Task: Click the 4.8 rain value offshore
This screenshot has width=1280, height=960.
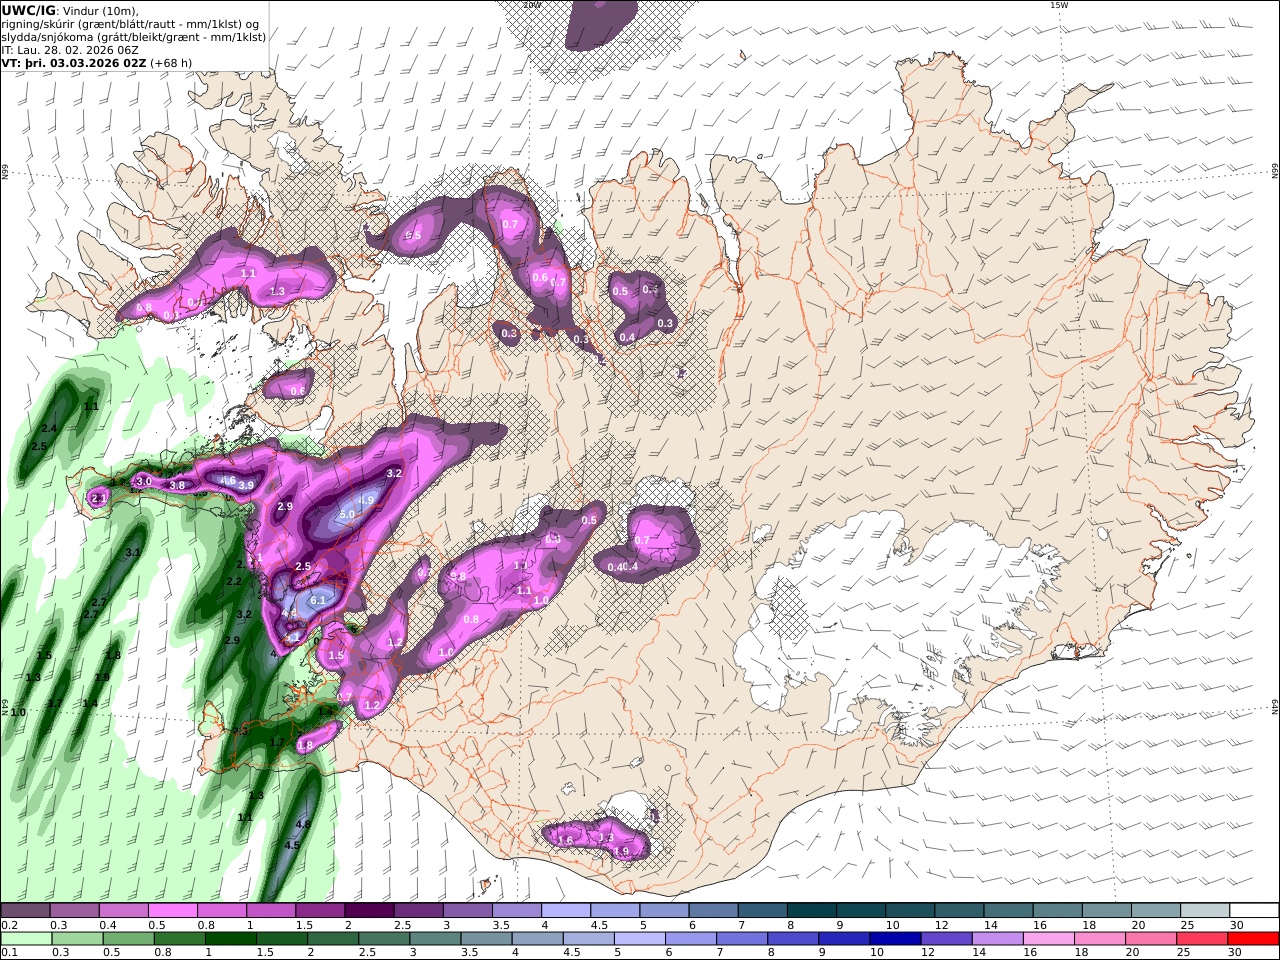Action: [x=304, y=824]
